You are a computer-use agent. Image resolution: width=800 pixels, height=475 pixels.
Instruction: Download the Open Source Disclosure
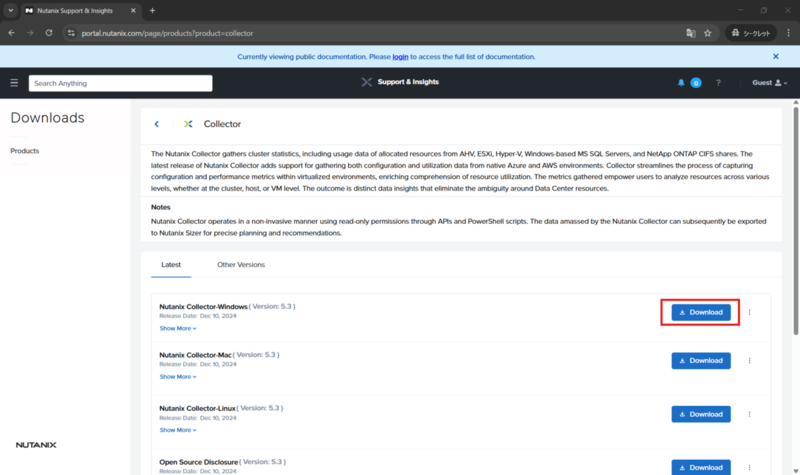pos(701,467)
